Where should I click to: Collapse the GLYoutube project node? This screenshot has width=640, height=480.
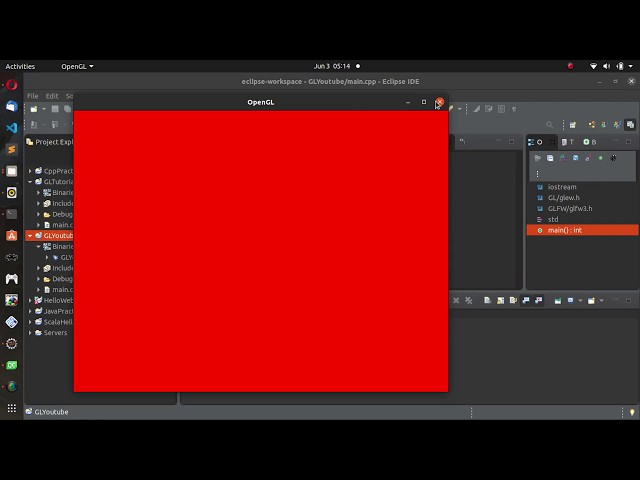30,236
